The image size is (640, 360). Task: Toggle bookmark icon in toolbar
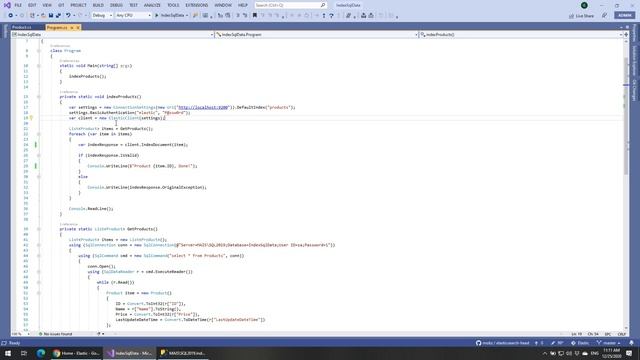click(255, 16)
